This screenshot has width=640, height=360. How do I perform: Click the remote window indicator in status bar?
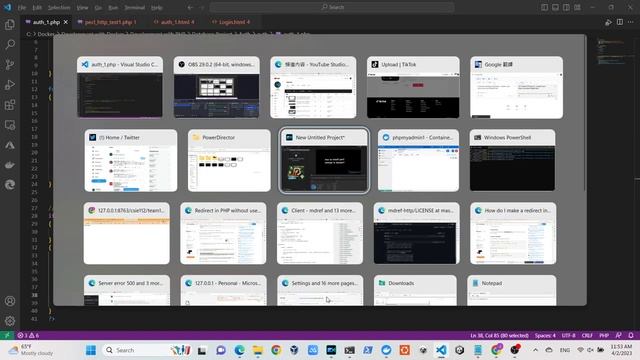pyautogui.click(x=7, y=335)
